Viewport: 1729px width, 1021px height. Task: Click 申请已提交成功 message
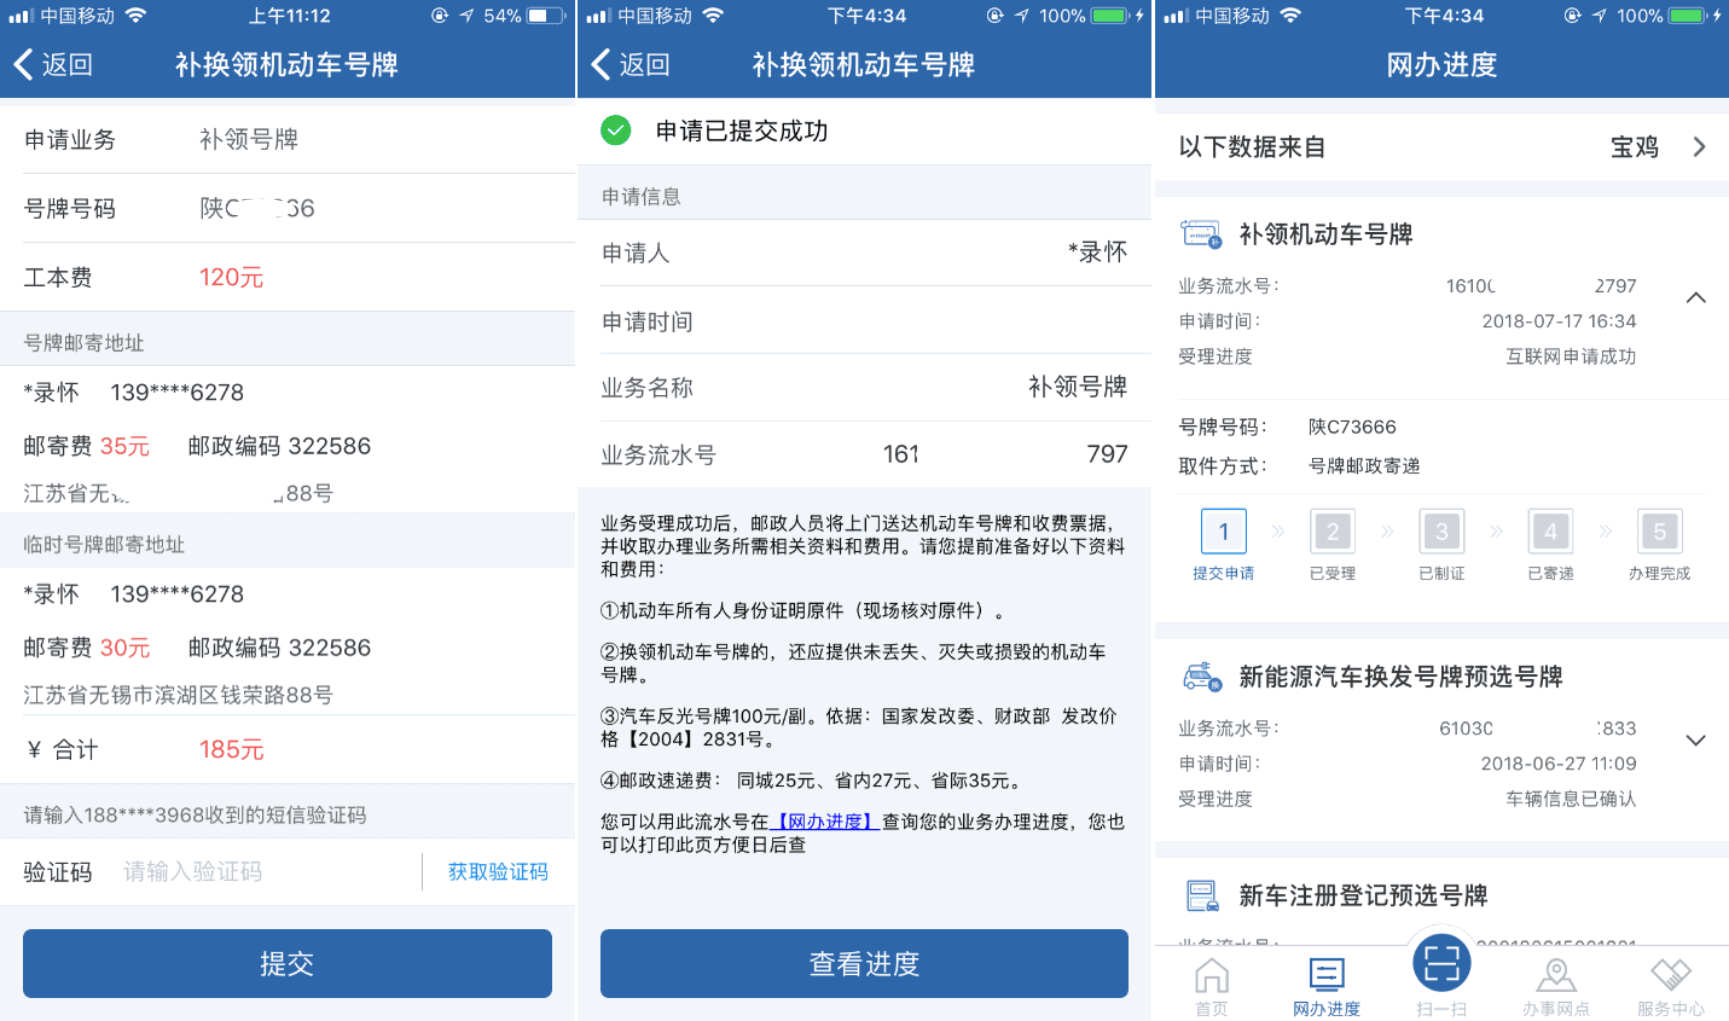pos(741,131)
